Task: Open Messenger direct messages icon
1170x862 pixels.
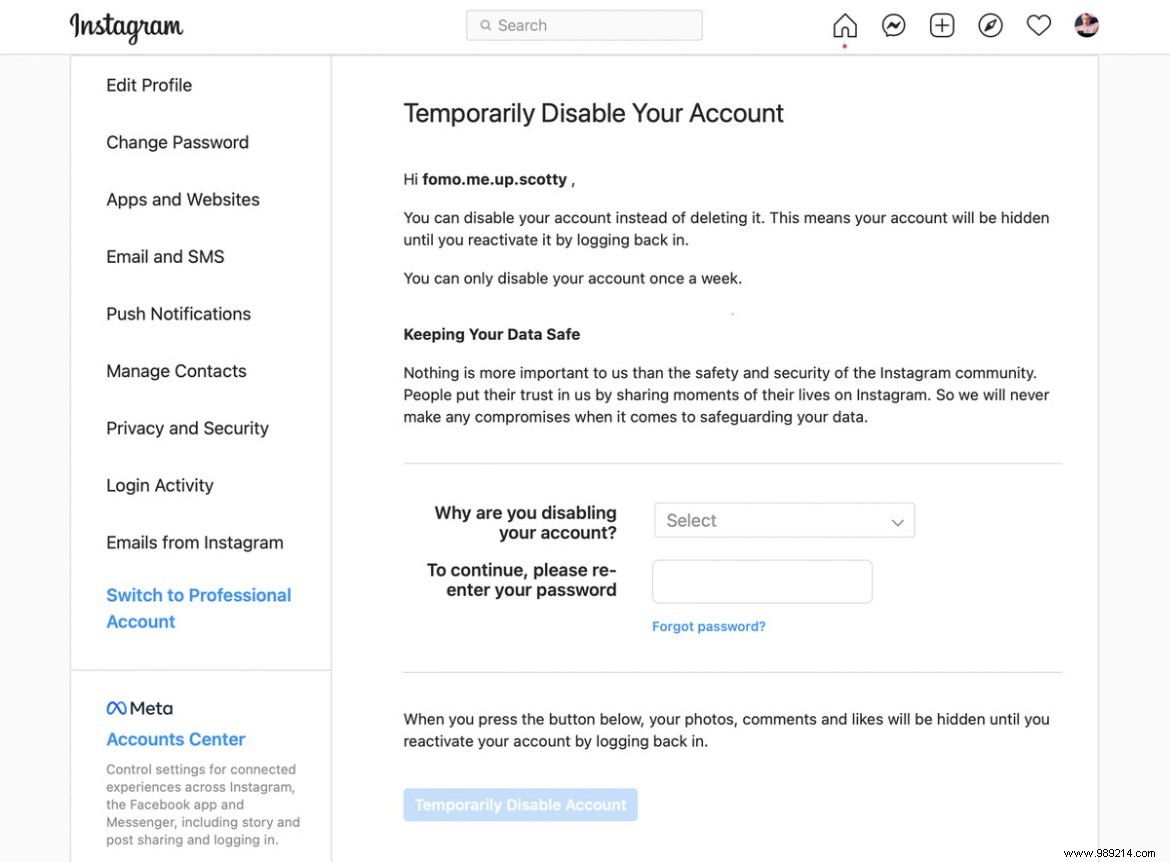Action: coord(892,25)
